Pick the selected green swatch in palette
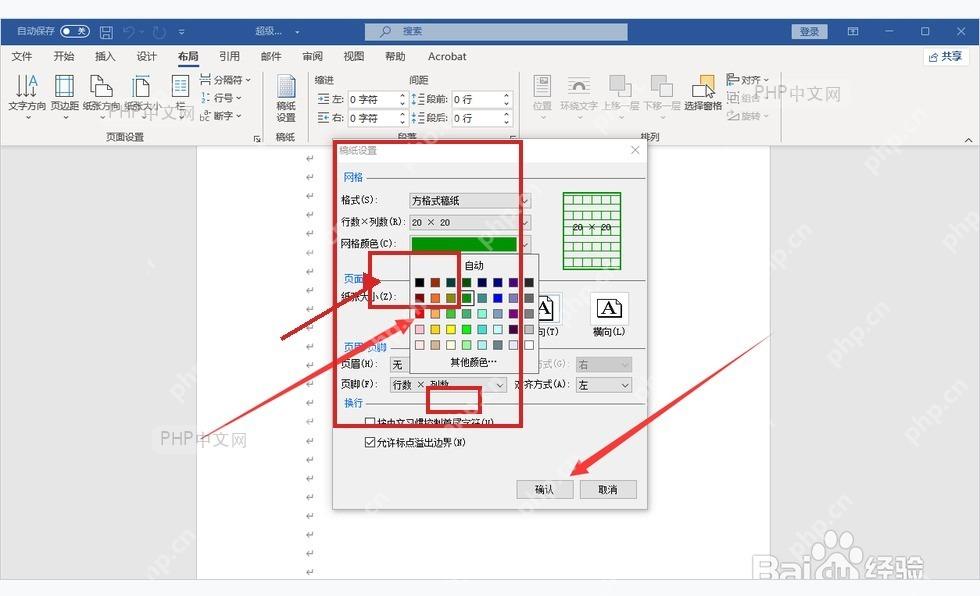 tap(466, 298)
